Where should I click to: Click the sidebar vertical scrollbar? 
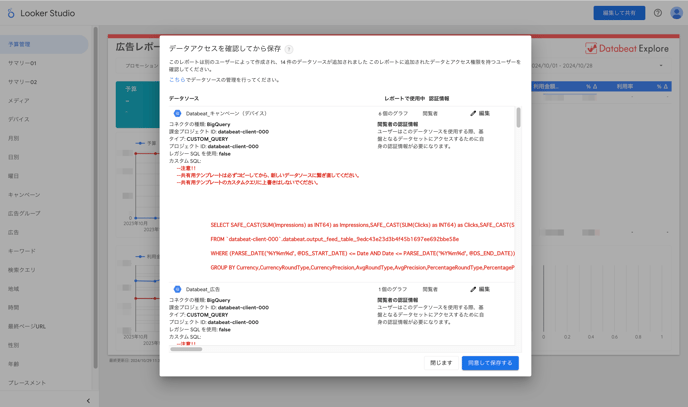95,197
